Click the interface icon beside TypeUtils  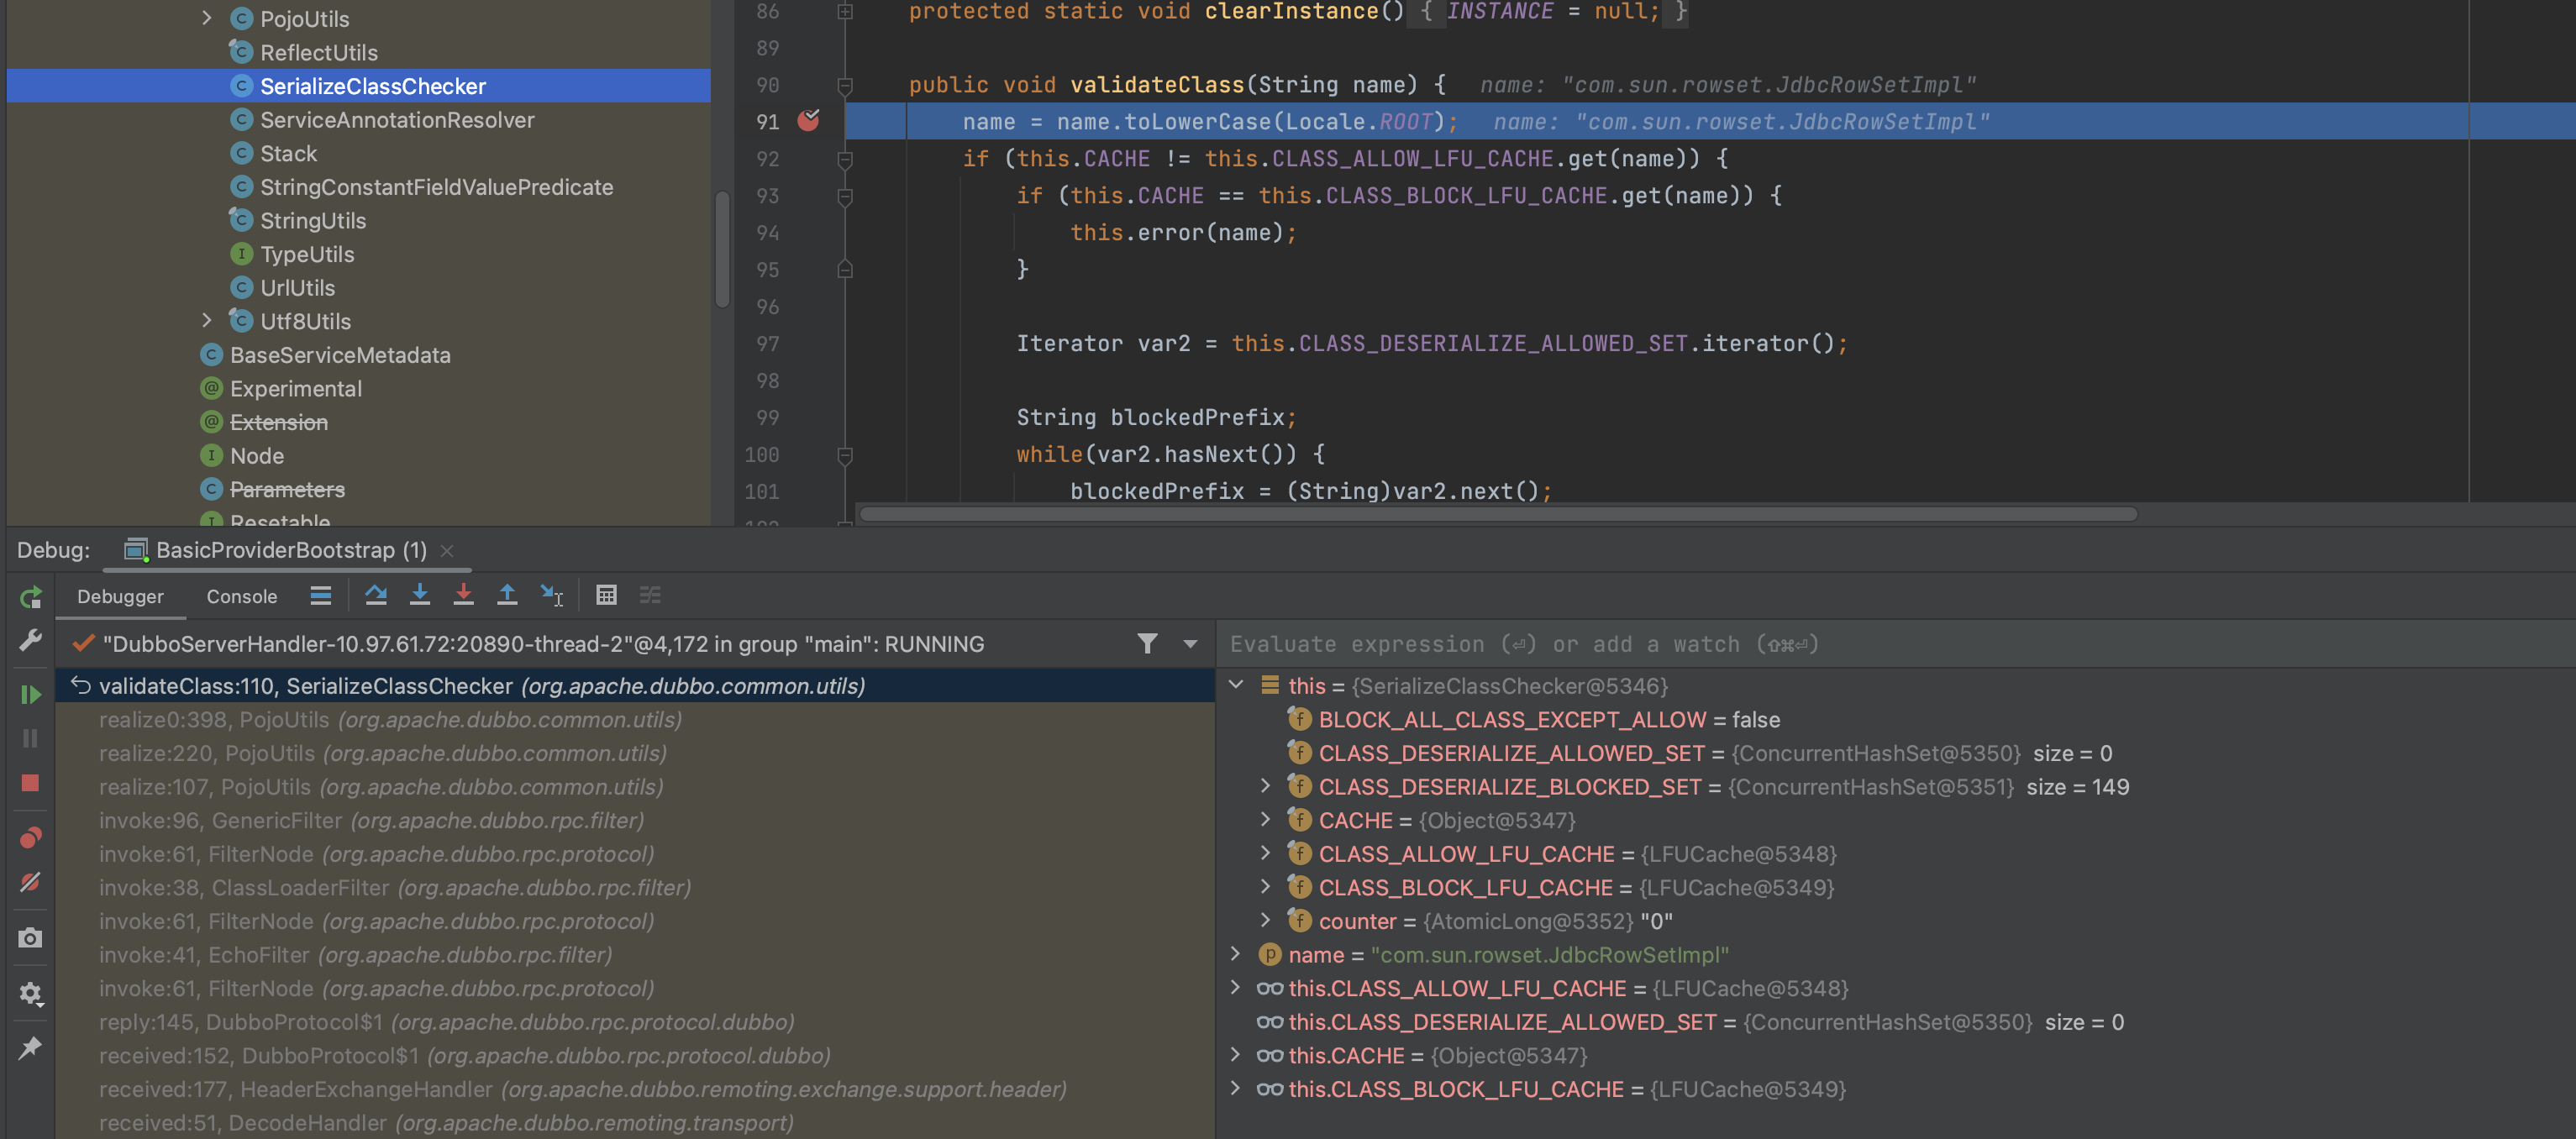[x=241, y=254]
